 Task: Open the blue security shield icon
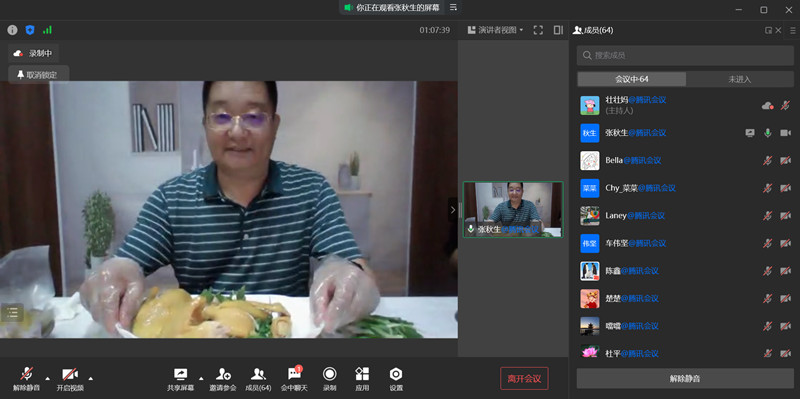[x=30, y=30]
